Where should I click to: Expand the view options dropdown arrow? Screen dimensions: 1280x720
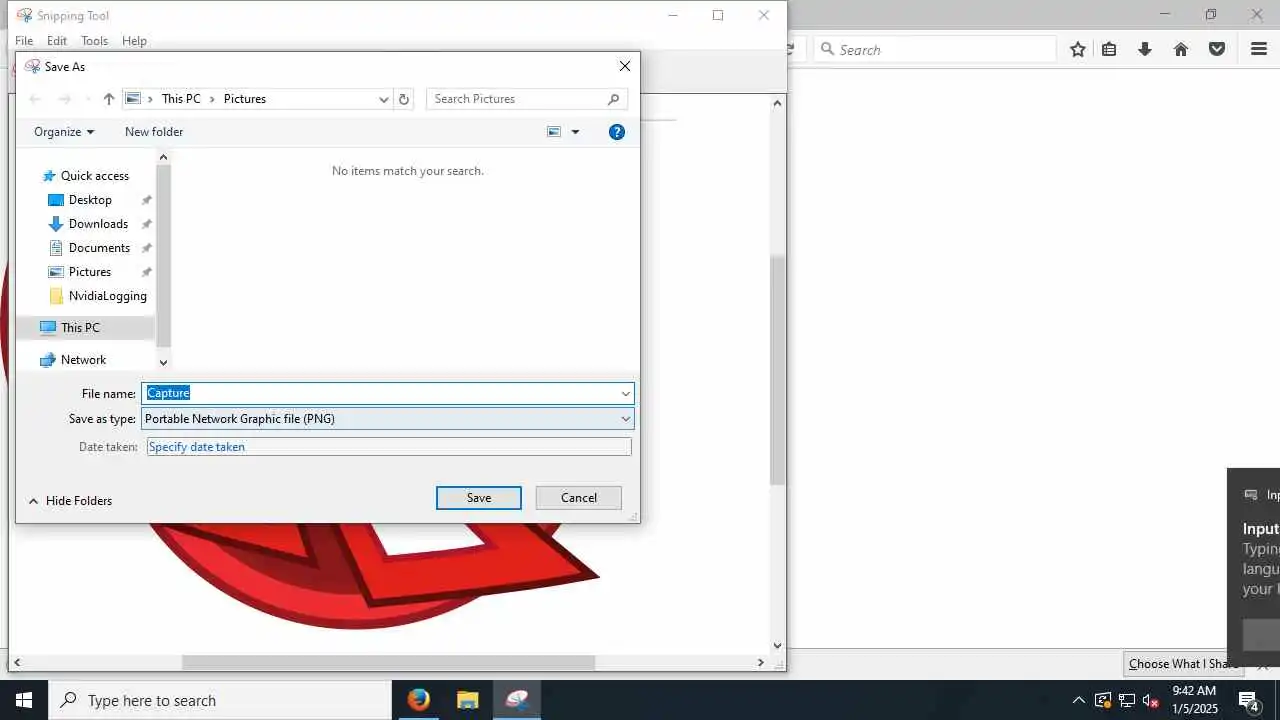pyautogui.click(x=575, y=132)
